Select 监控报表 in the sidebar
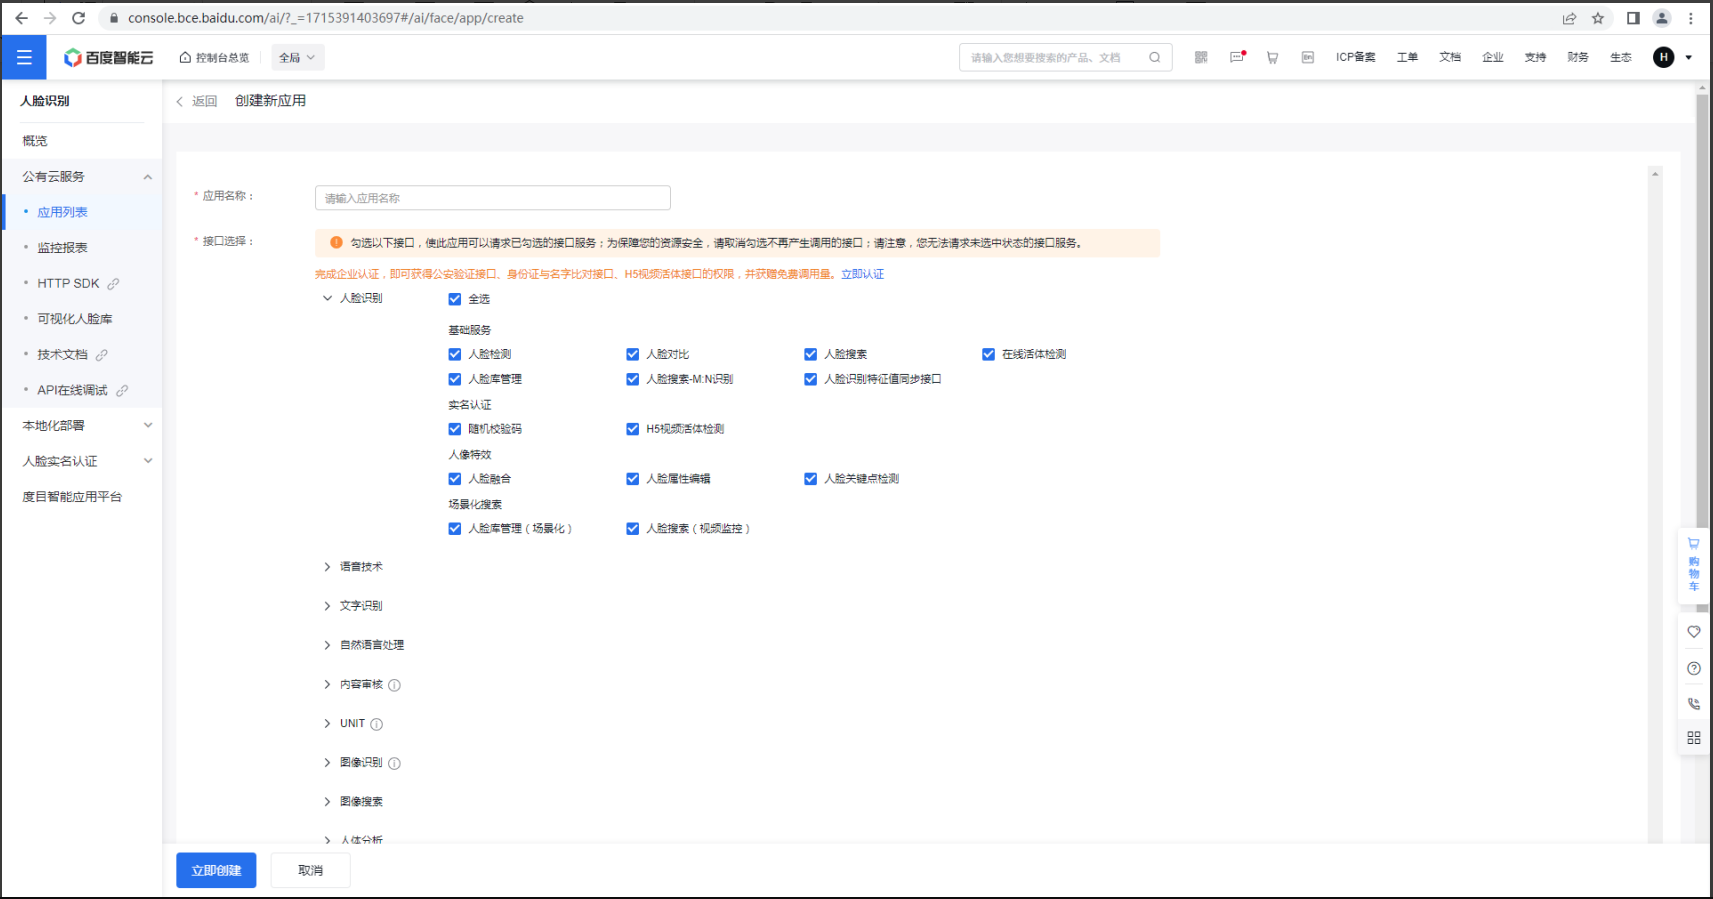The height and width of the screenshot is (899, 1713). pyautogui.click(x=62, y=248)
